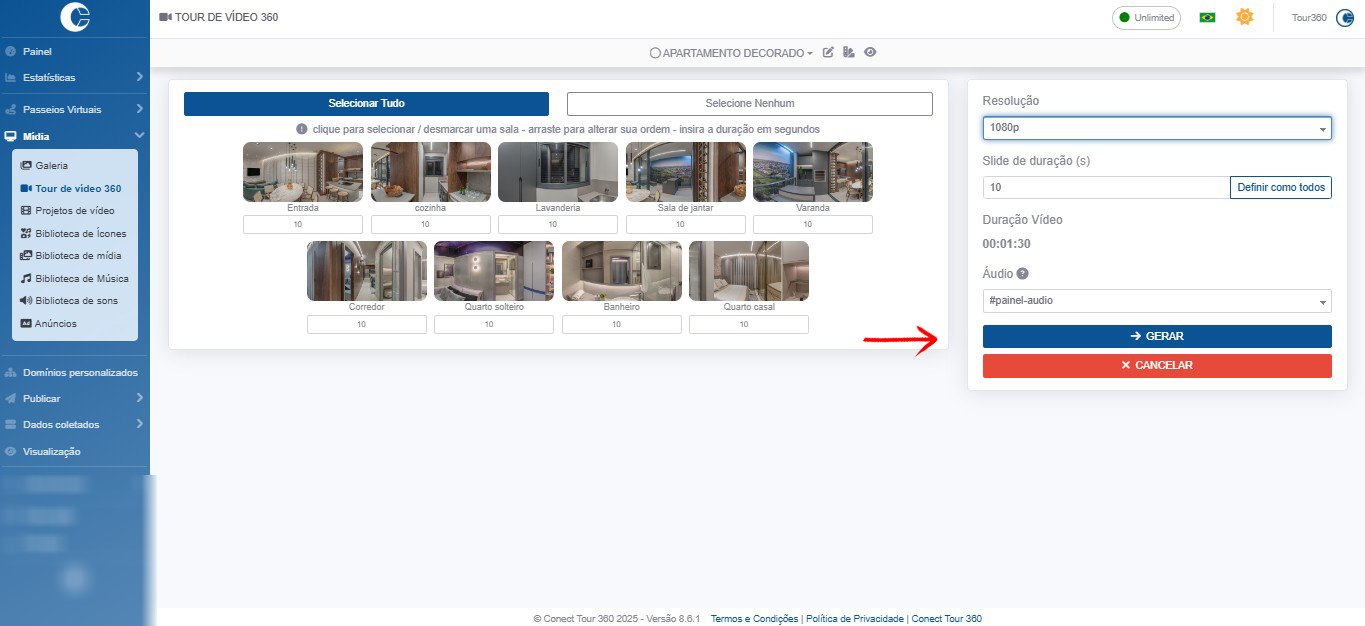Open the APARTAMENTO DECORADO tour dropdown
1365x626 pixels.
731,52
